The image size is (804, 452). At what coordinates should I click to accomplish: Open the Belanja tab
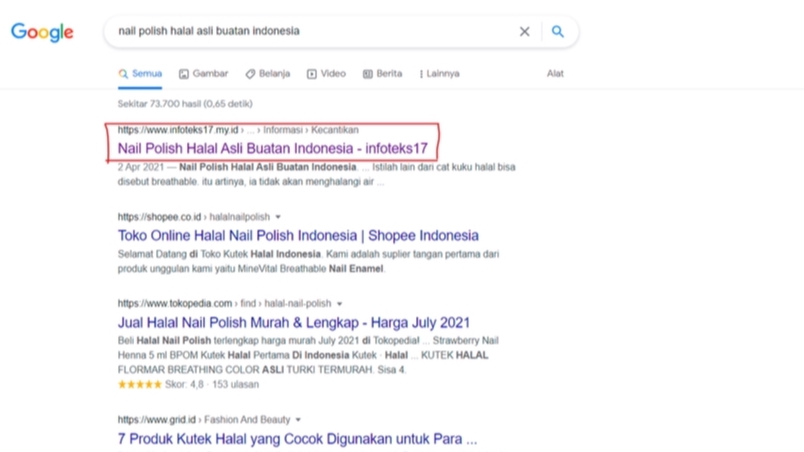268,74
